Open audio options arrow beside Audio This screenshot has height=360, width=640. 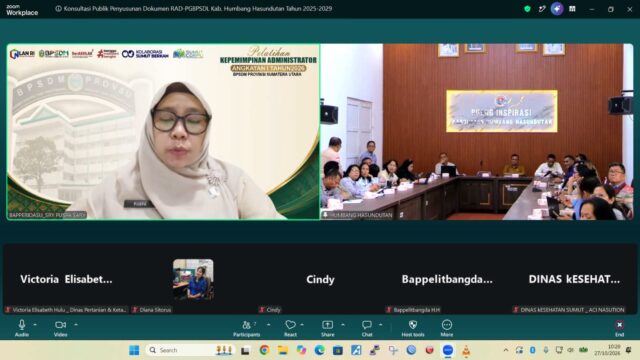click(x=35, y=325)
